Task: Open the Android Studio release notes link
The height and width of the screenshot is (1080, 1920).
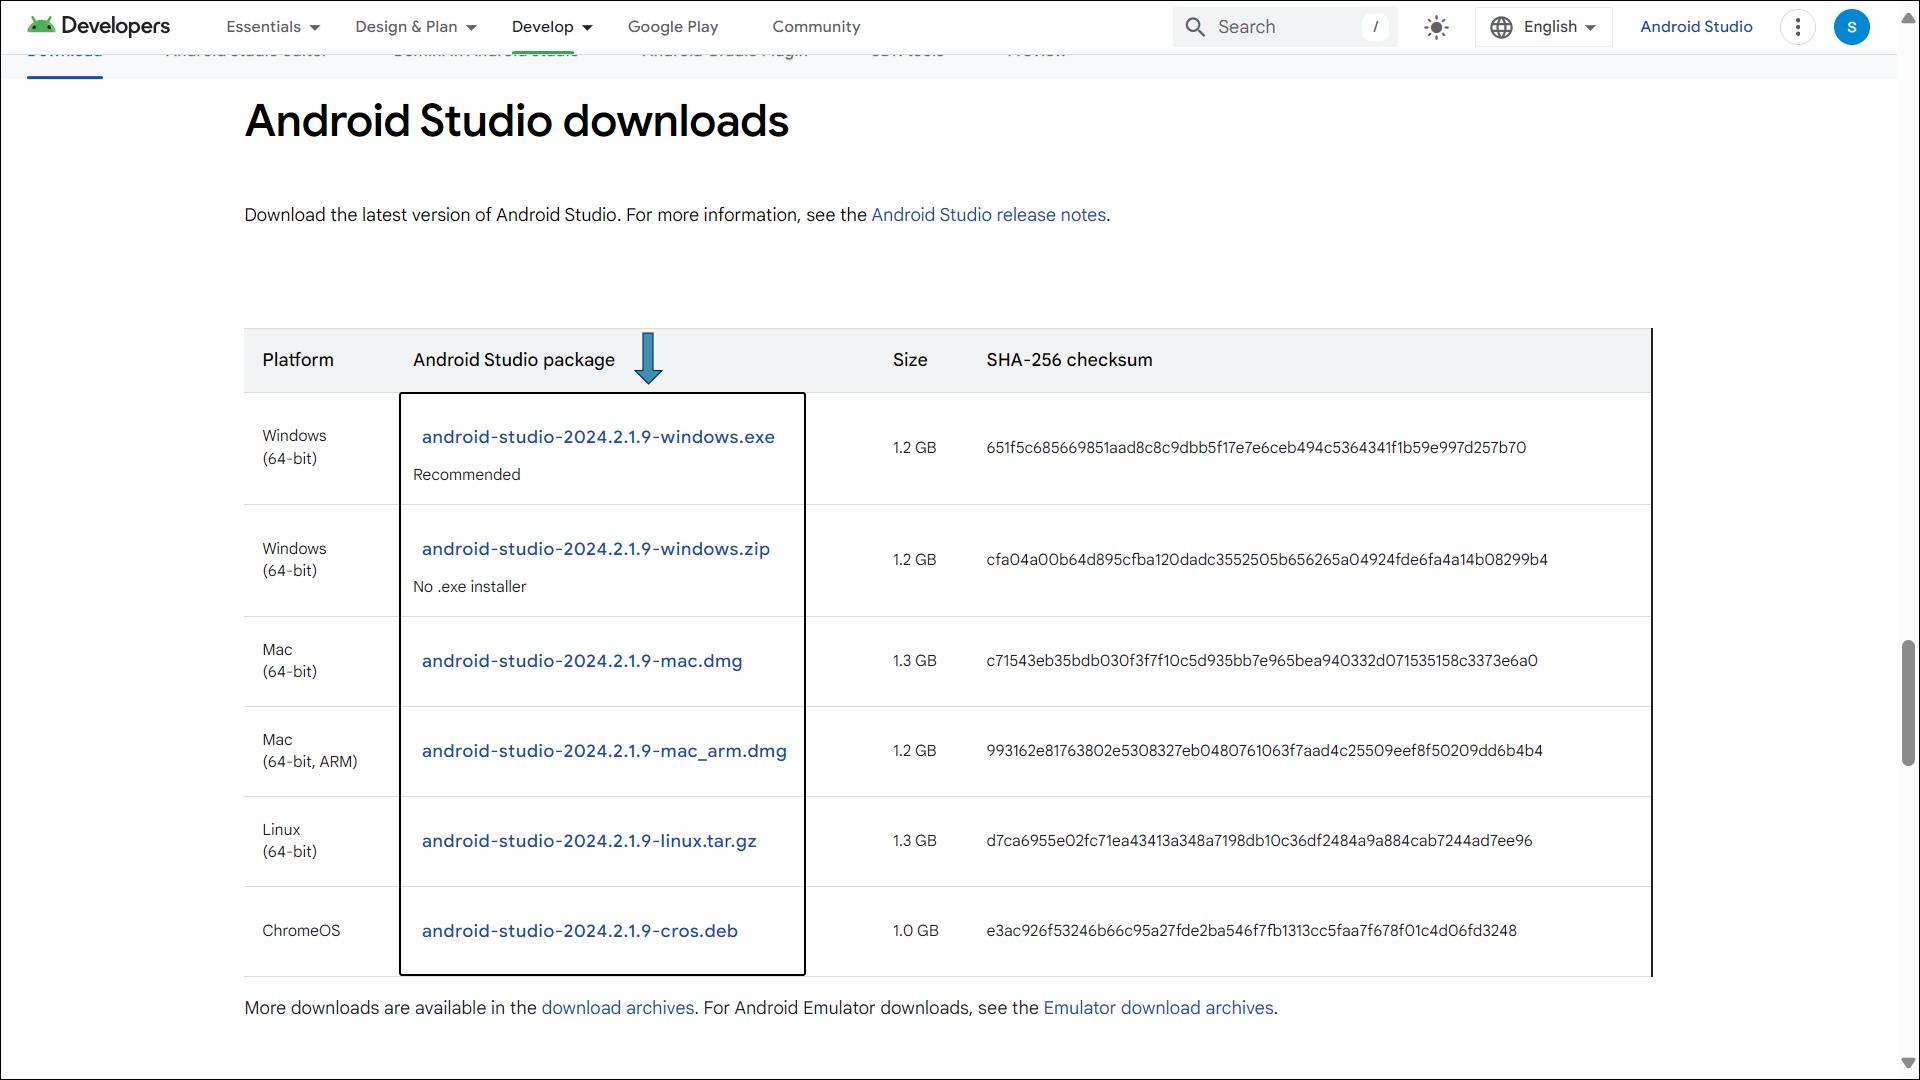Action: click(989, 215)
